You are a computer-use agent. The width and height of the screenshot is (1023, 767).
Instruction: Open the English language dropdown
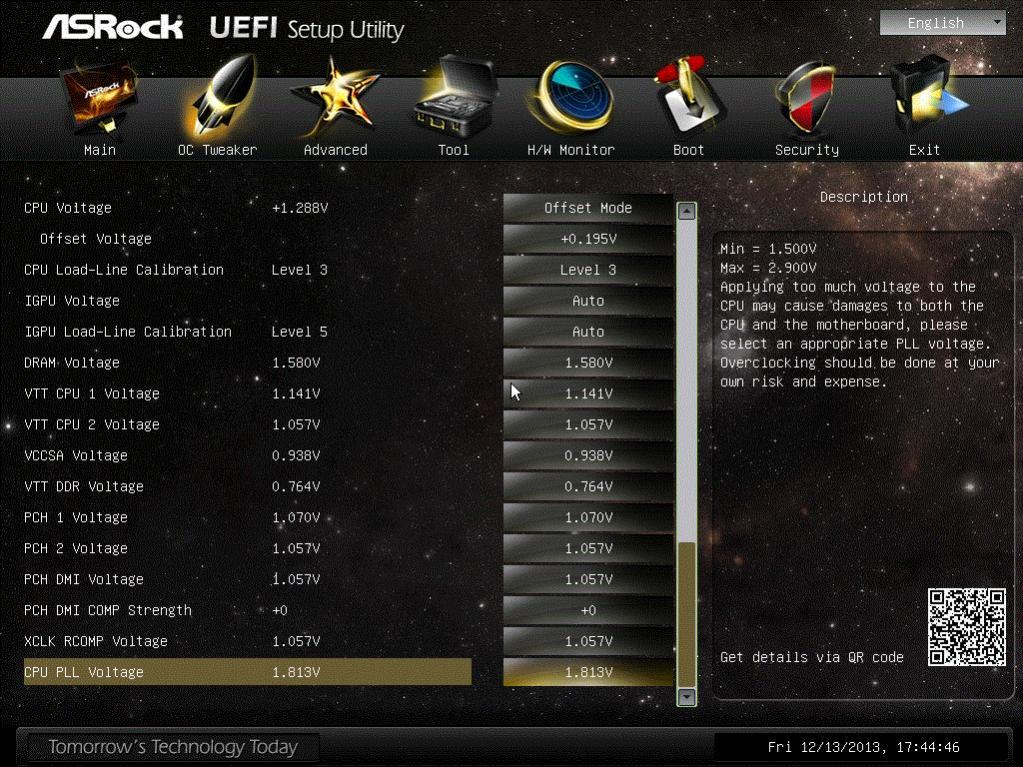(x=943, y=23)
